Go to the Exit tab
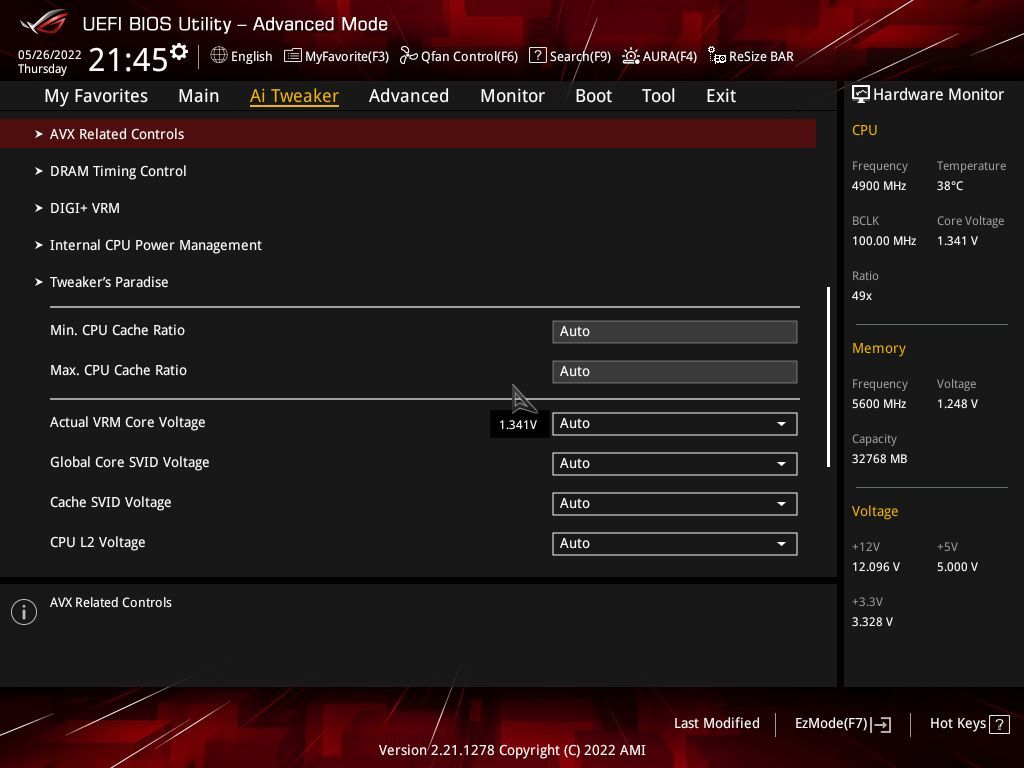The width and height of the screenshot is (1024, 768). tap(721, 96)
